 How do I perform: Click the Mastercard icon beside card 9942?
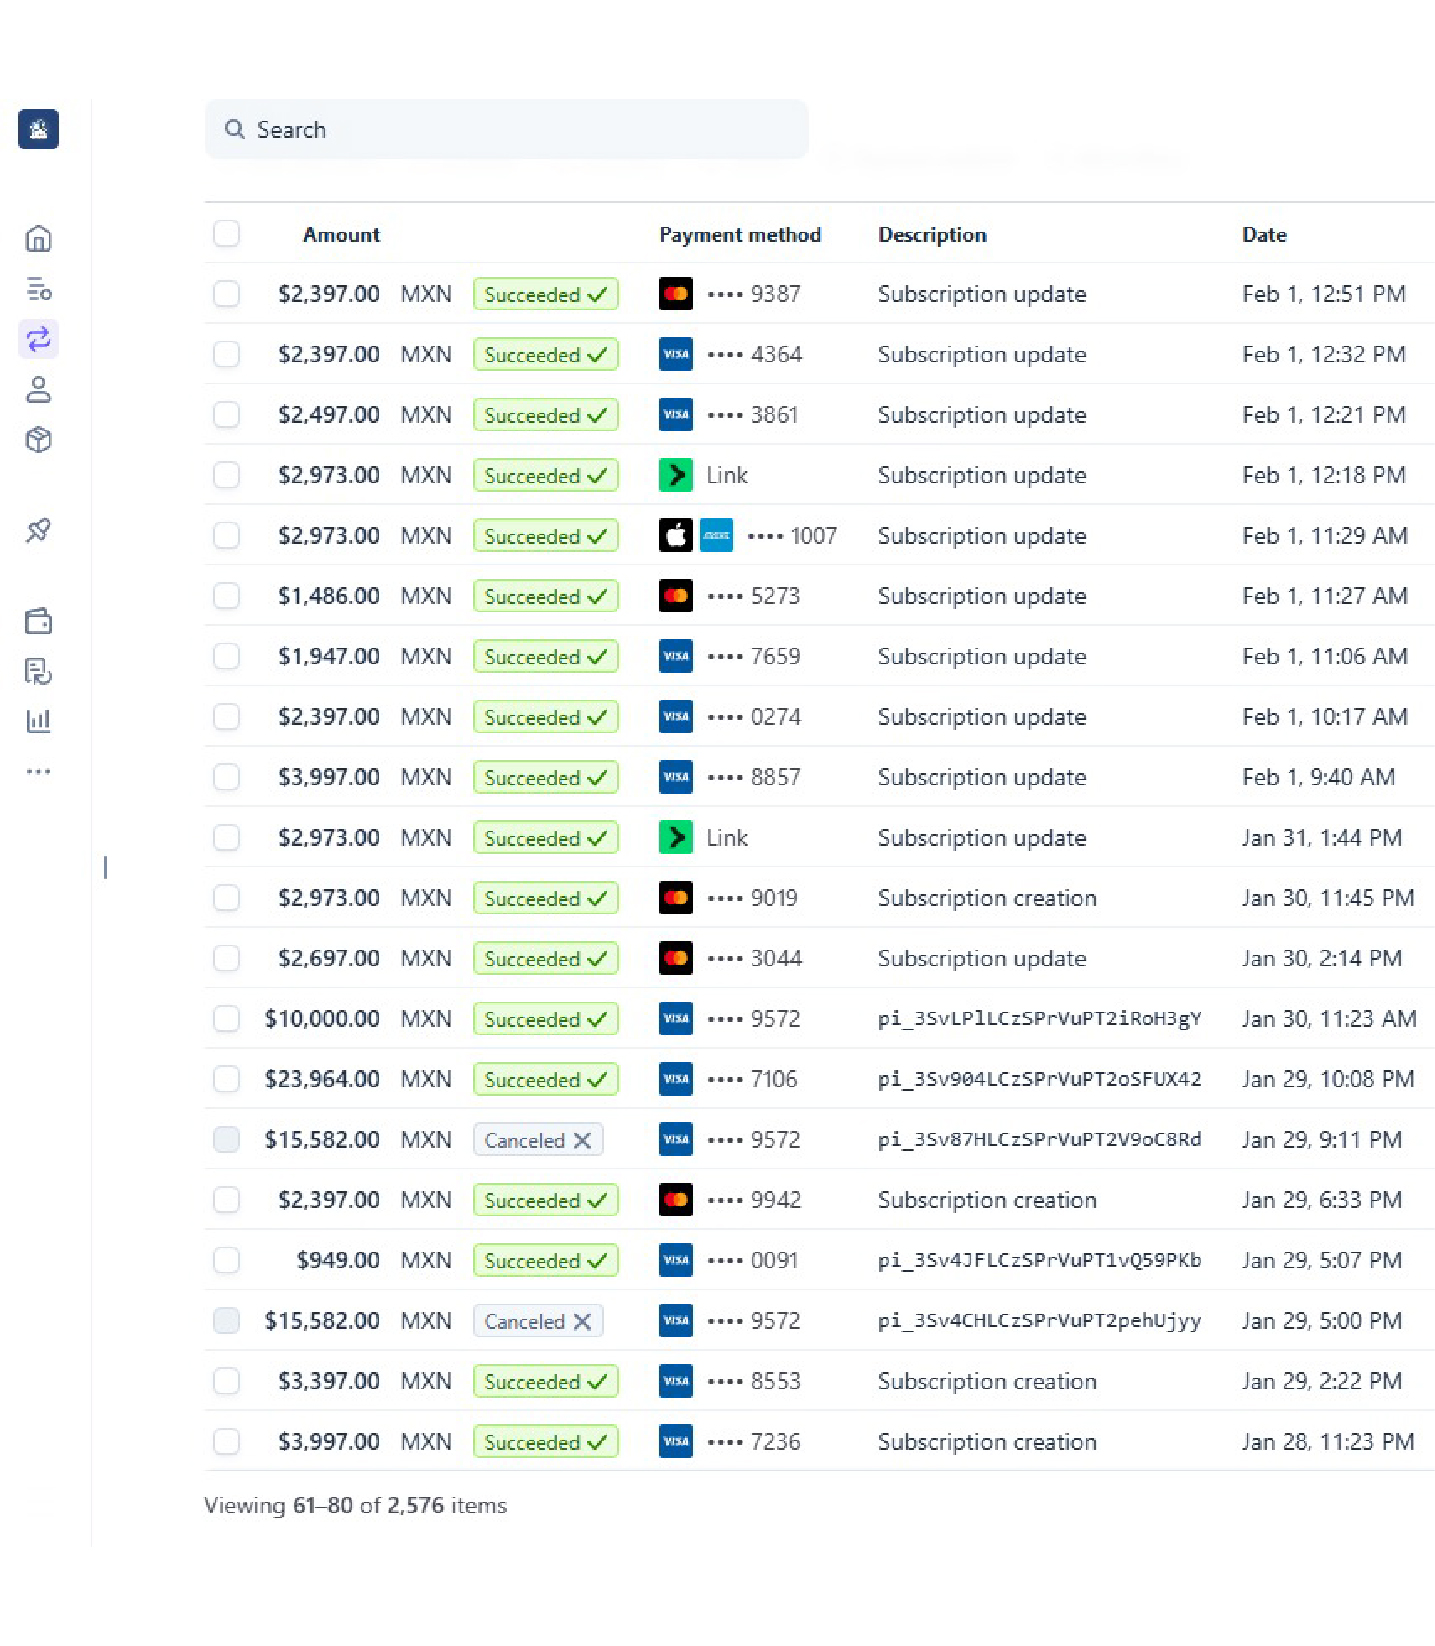pos(676,1200)
